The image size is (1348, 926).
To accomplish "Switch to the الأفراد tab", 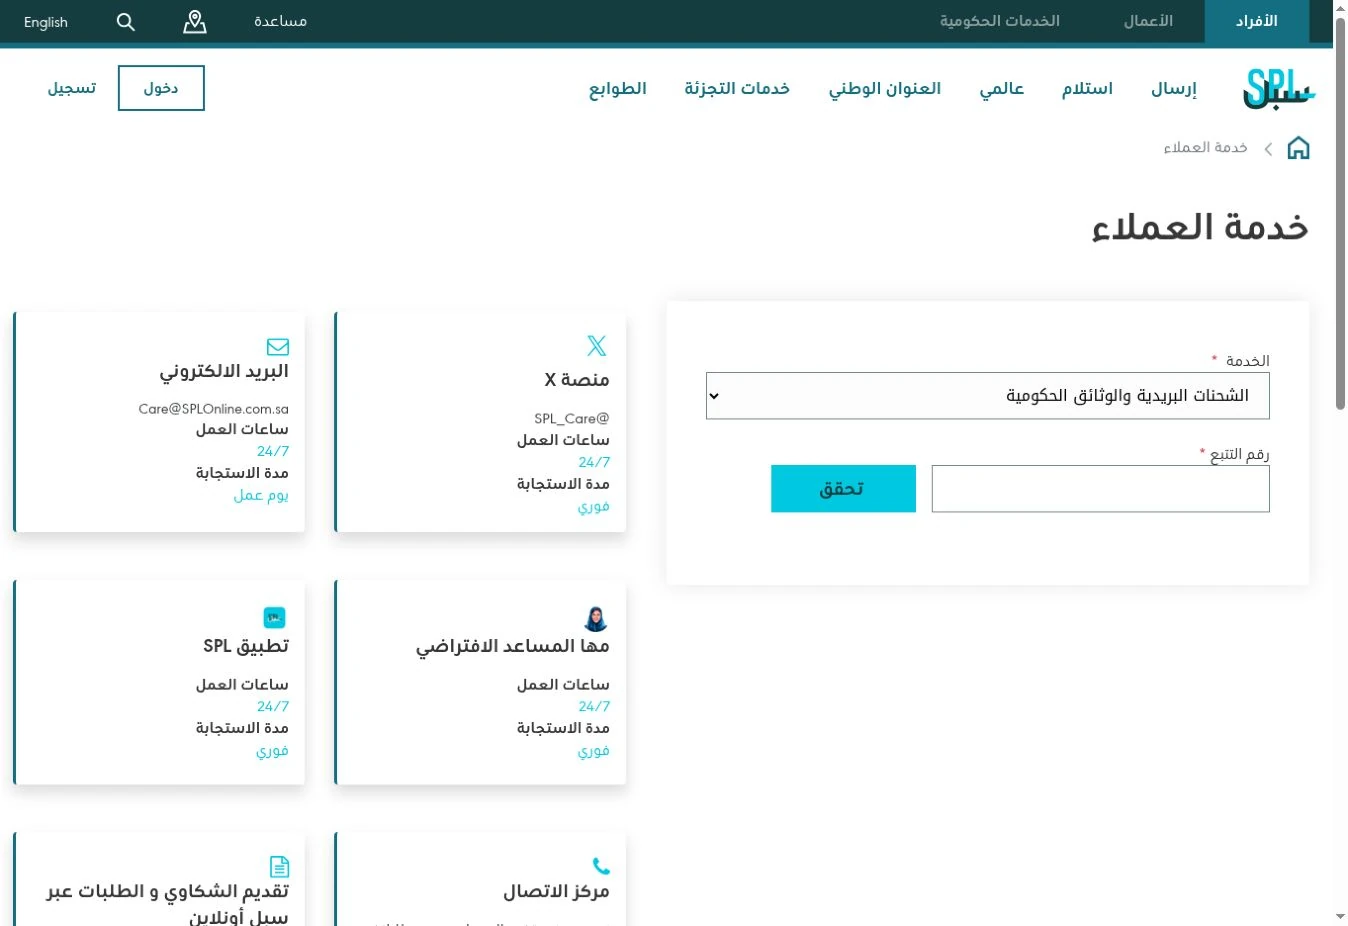I will pyautogui.click(x=1257, y=21).
